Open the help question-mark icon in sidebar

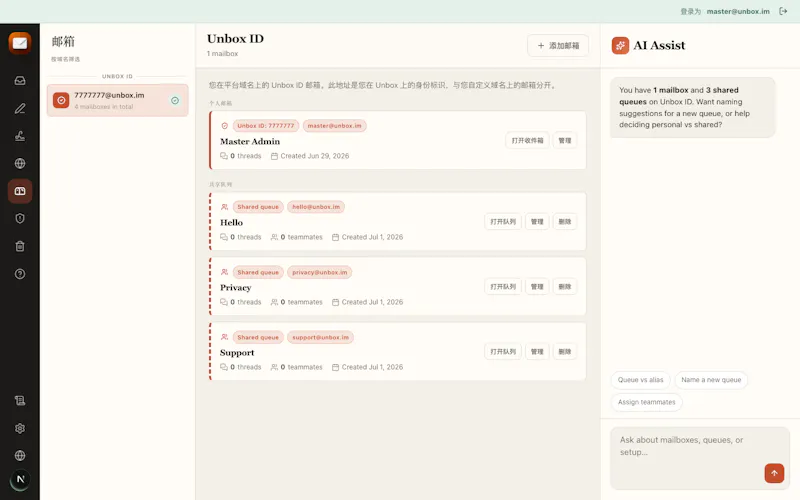tap(20, 274)
